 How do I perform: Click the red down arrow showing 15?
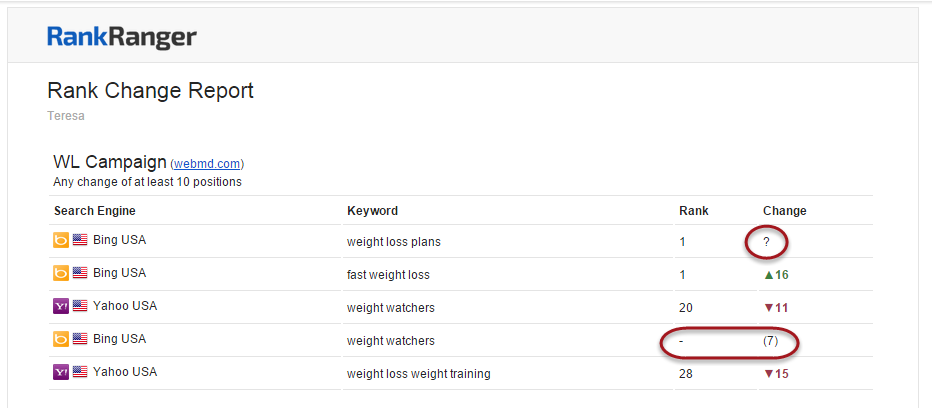tap(769, 374)
